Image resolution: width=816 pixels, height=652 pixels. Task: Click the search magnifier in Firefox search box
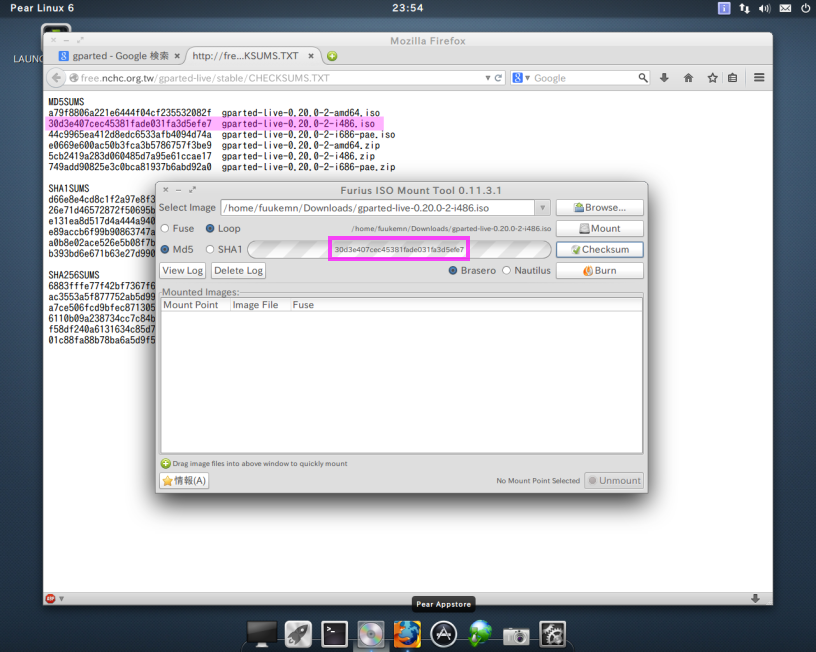tap(643, 78)
